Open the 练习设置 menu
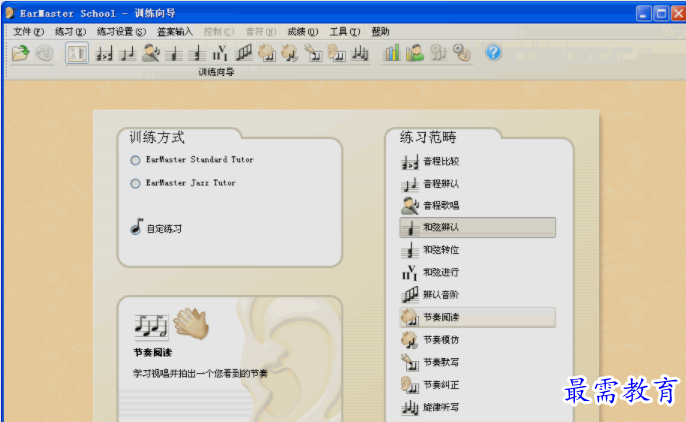The height and width of the screenshot is (422, 686). 121,32
